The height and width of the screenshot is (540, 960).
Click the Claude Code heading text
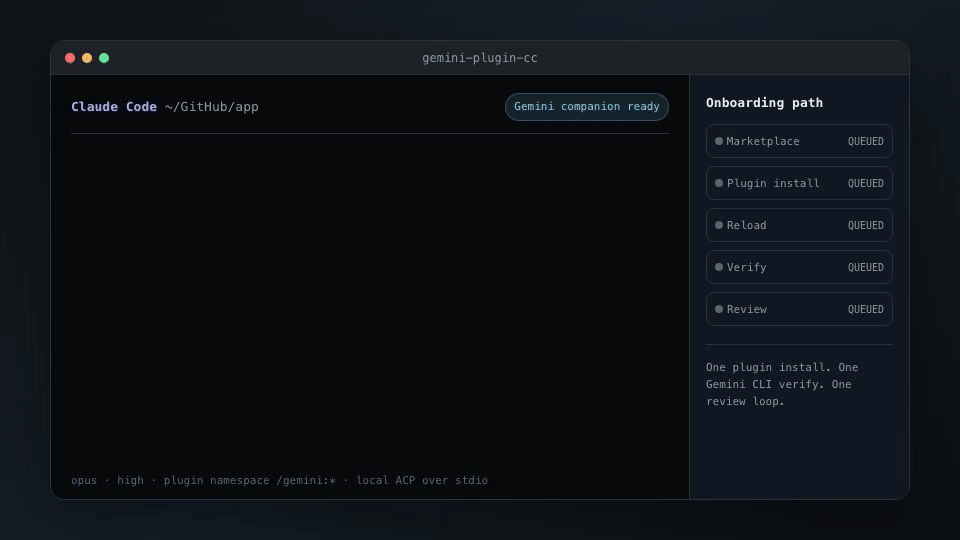[114, 107]
